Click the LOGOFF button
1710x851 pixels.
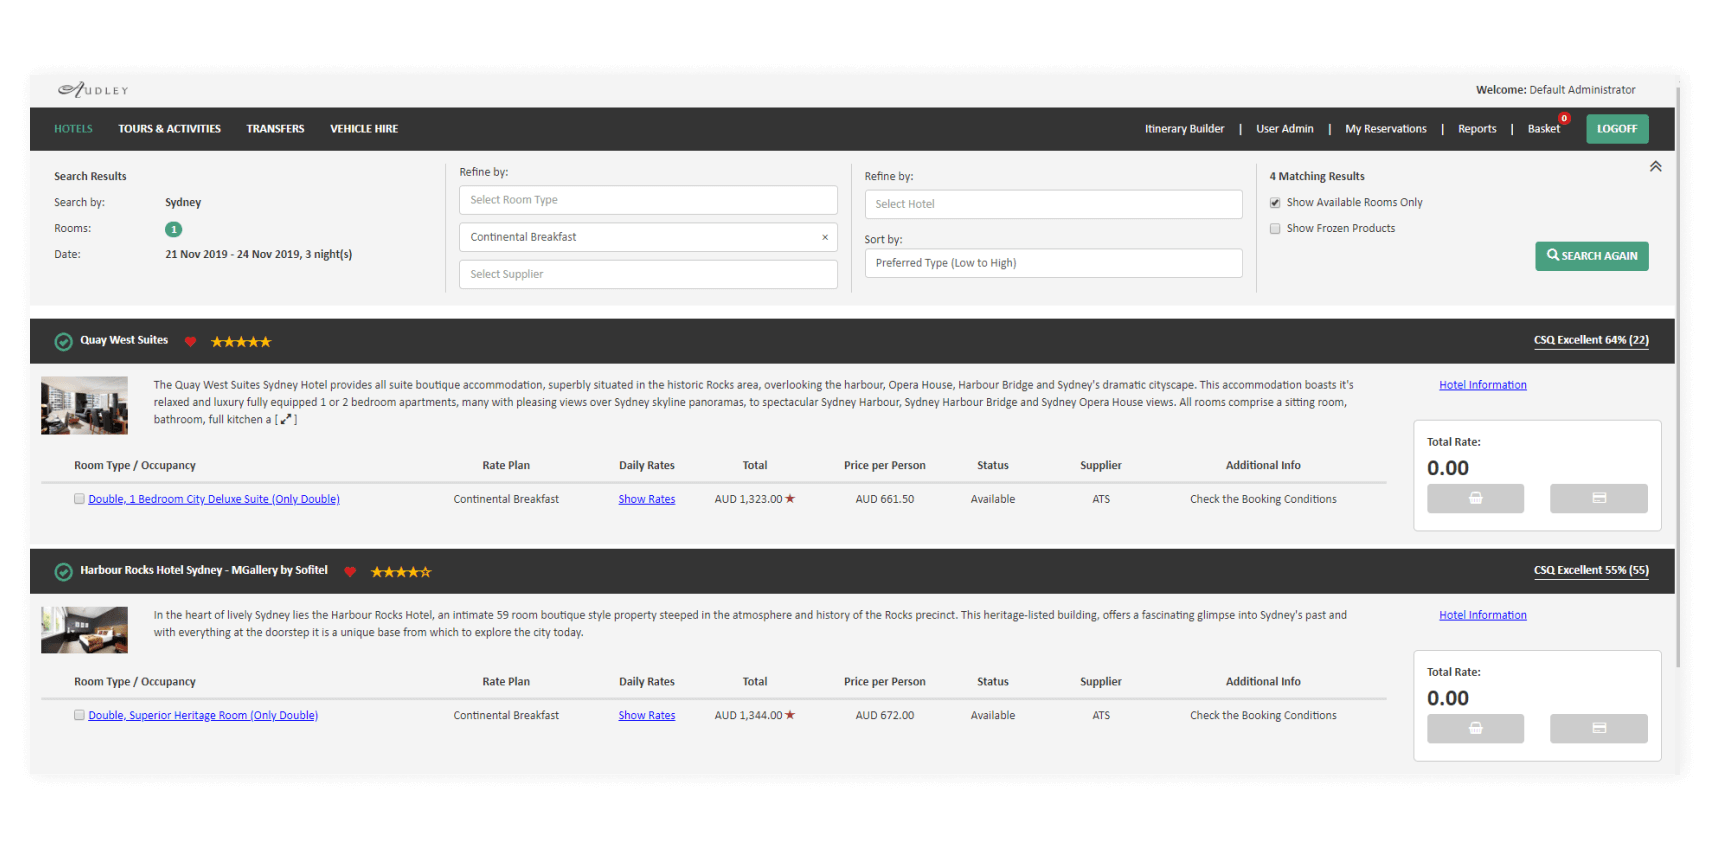[x=1617, y=129]
